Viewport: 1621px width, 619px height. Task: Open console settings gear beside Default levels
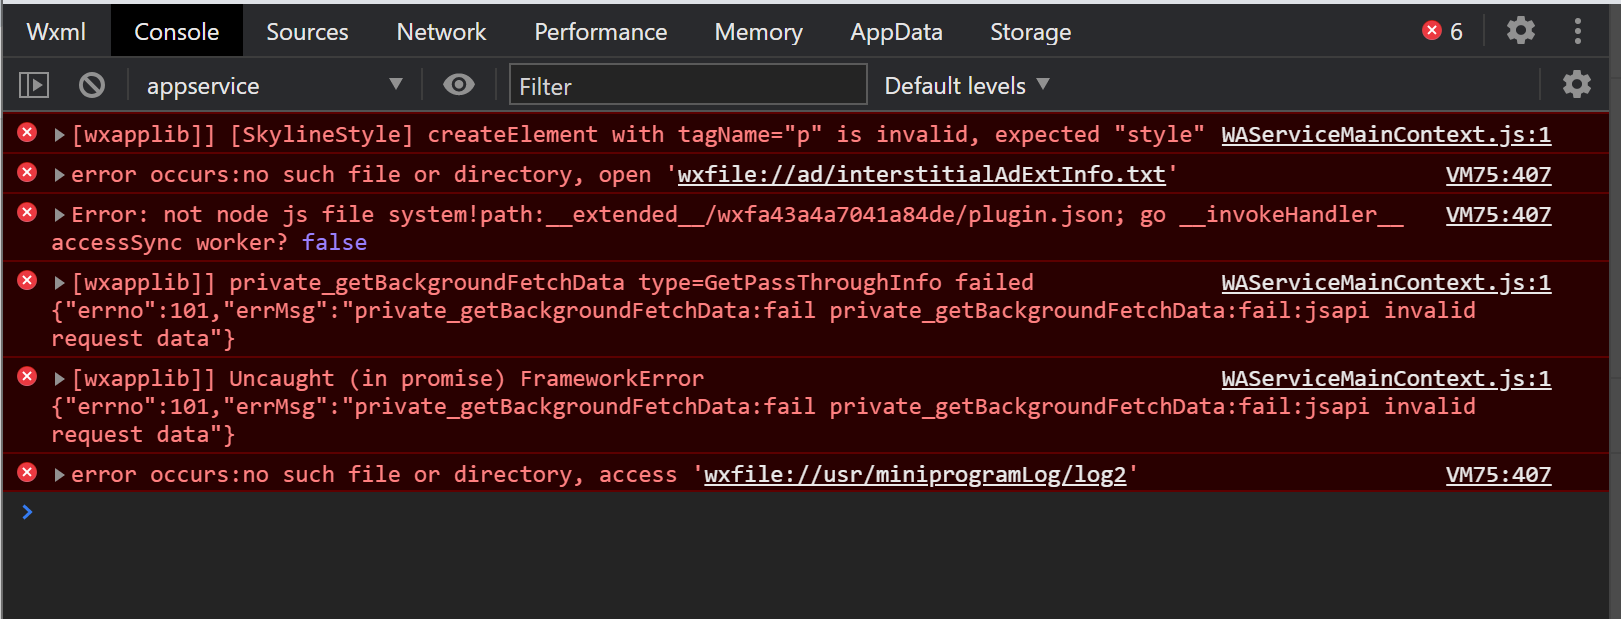tap(1577, 84)
